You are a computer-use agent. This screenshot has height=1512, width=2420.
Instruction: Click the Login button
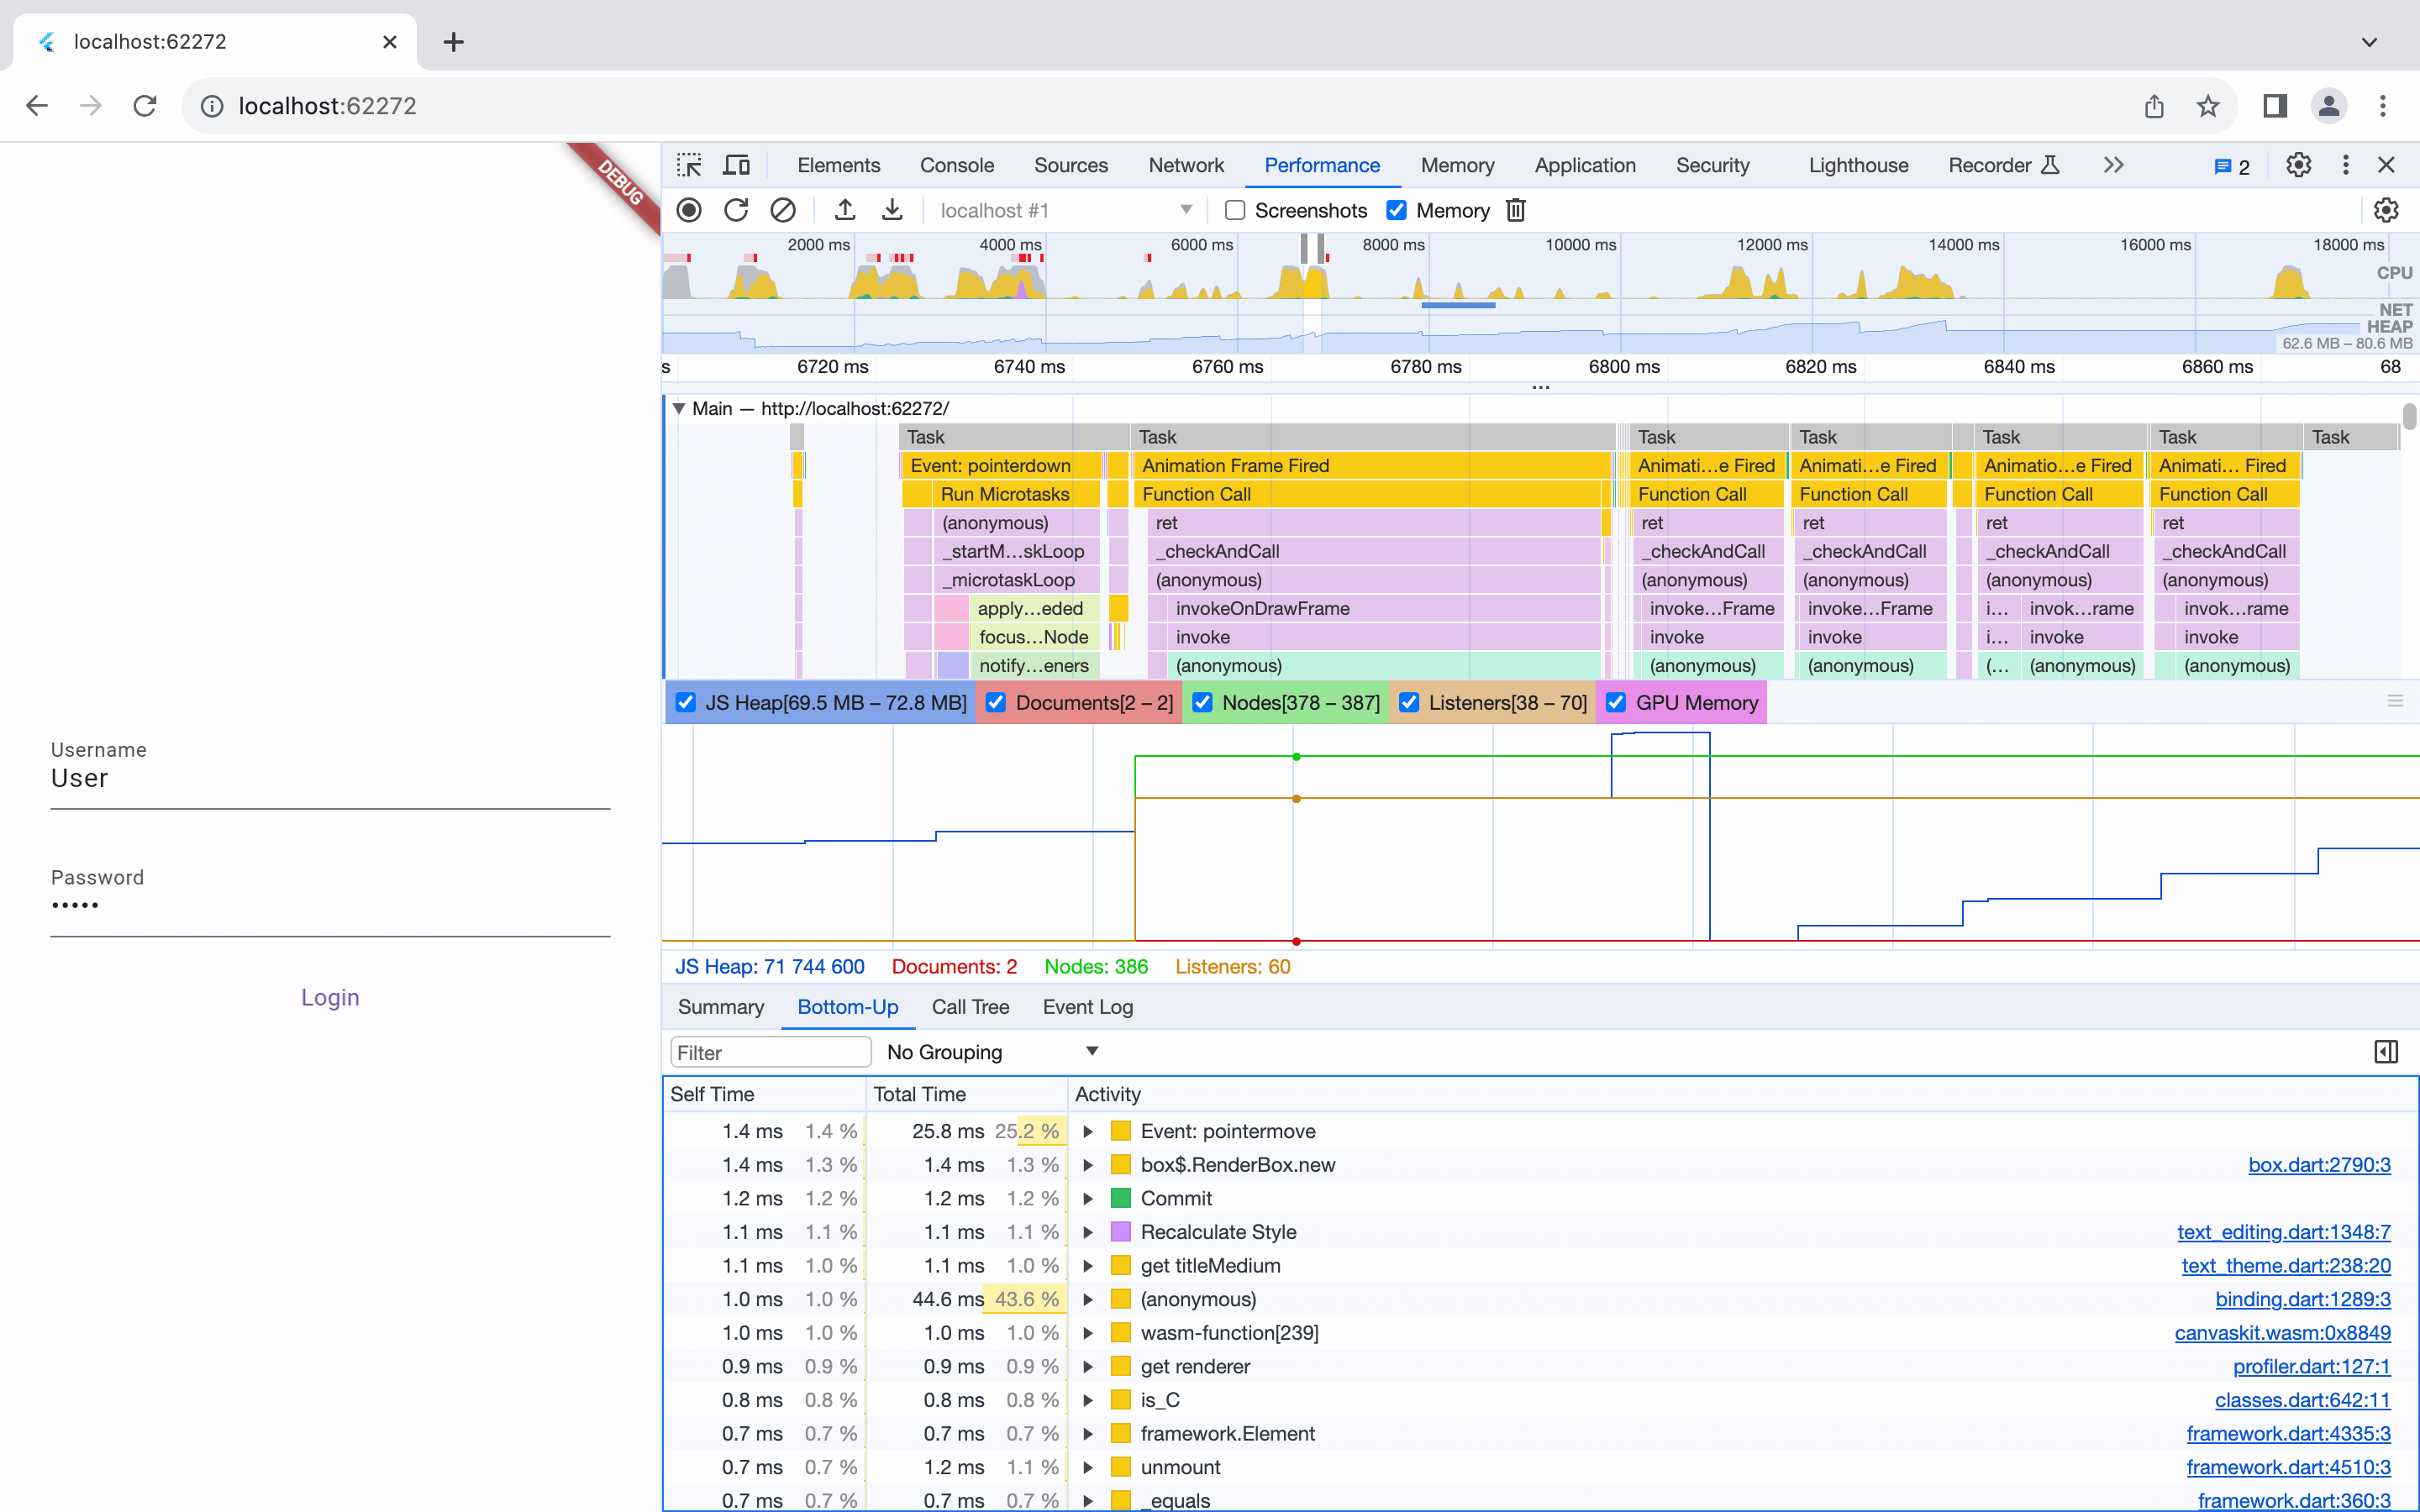click(x=330, y=997)
